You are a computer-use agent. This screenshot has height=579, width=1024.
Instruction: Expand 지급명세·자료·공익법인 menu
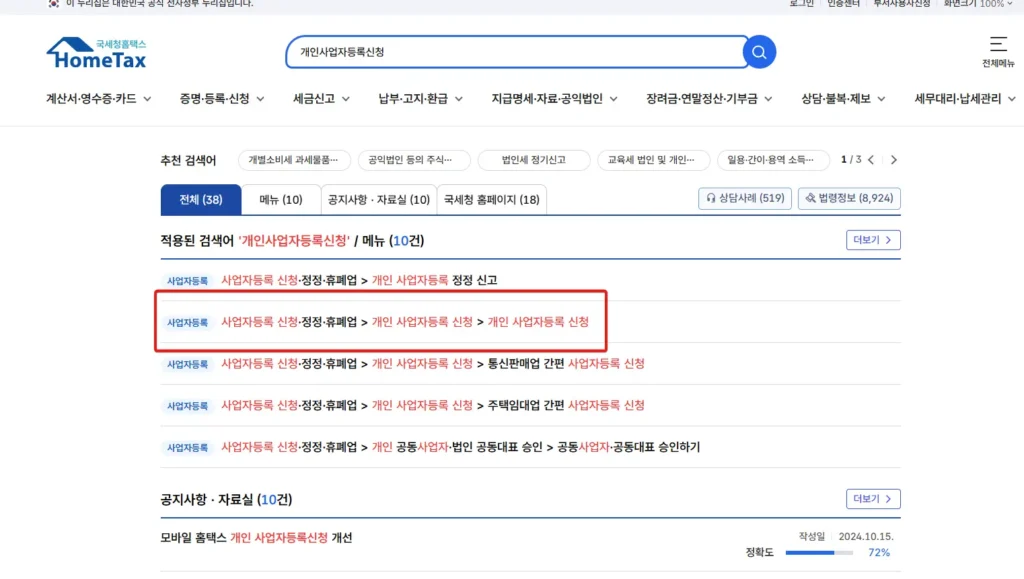[x=554, y=99]
